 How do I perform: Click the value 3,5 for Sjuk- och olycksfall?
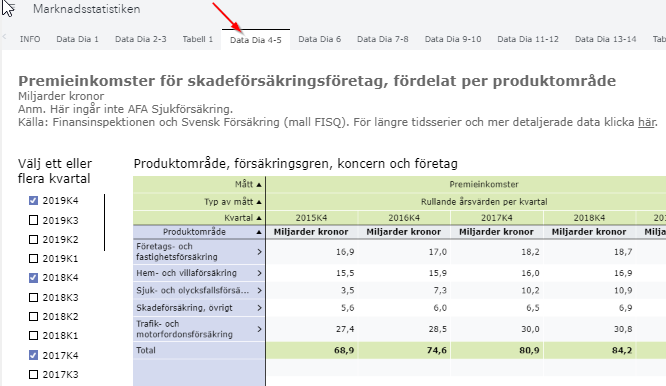point(347,290)
